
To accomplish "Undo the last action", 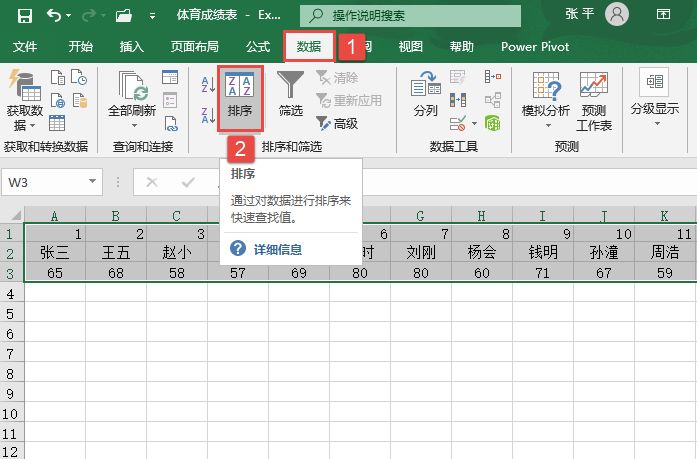I will [x=54, y=16].
